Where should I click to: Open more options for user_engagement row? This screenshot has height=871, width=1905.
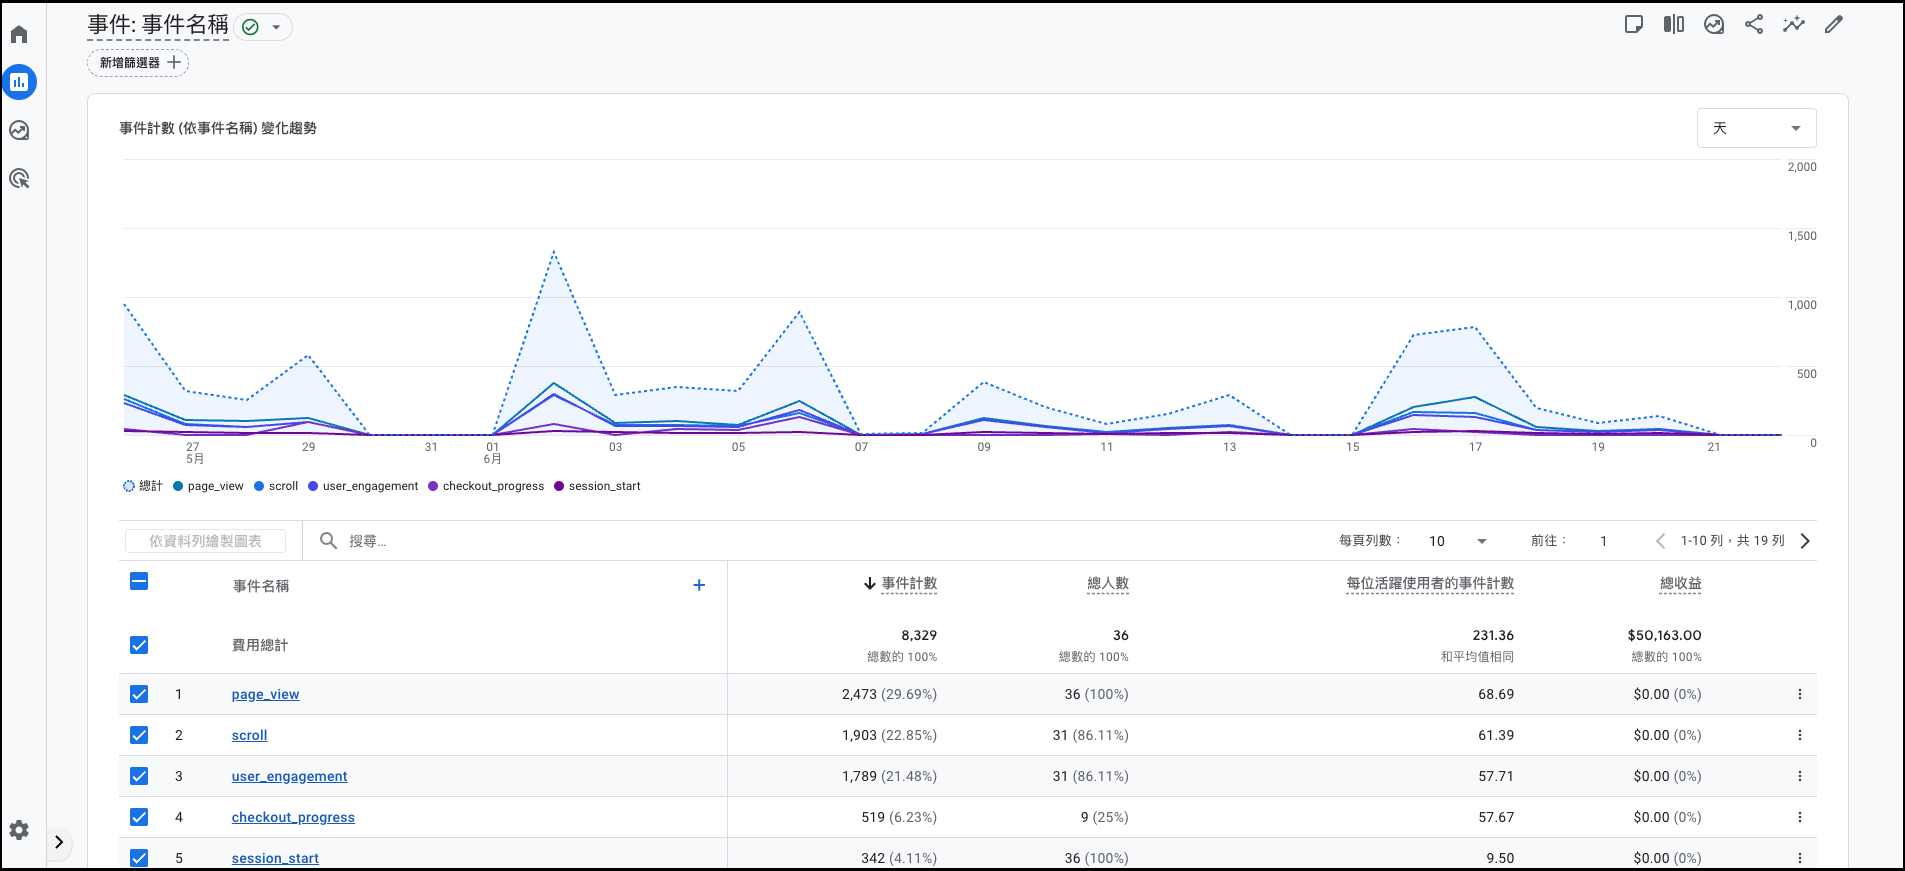click(x=1799, y=776)
